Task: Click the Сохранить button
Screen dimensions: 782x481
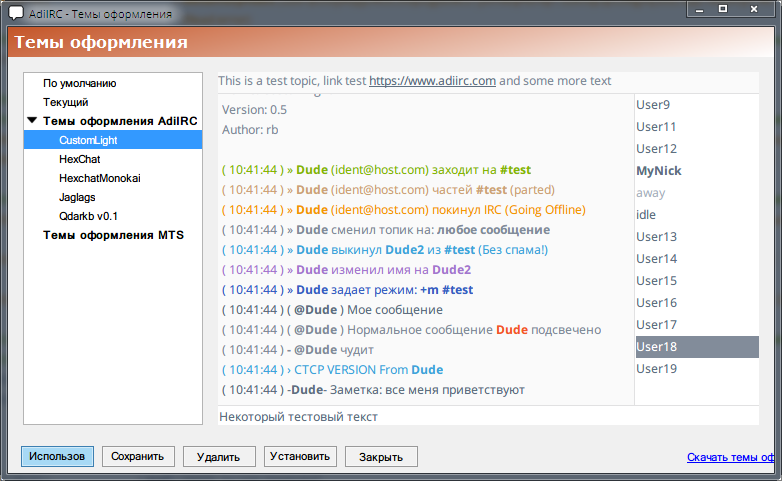Action: coord(138,457)
